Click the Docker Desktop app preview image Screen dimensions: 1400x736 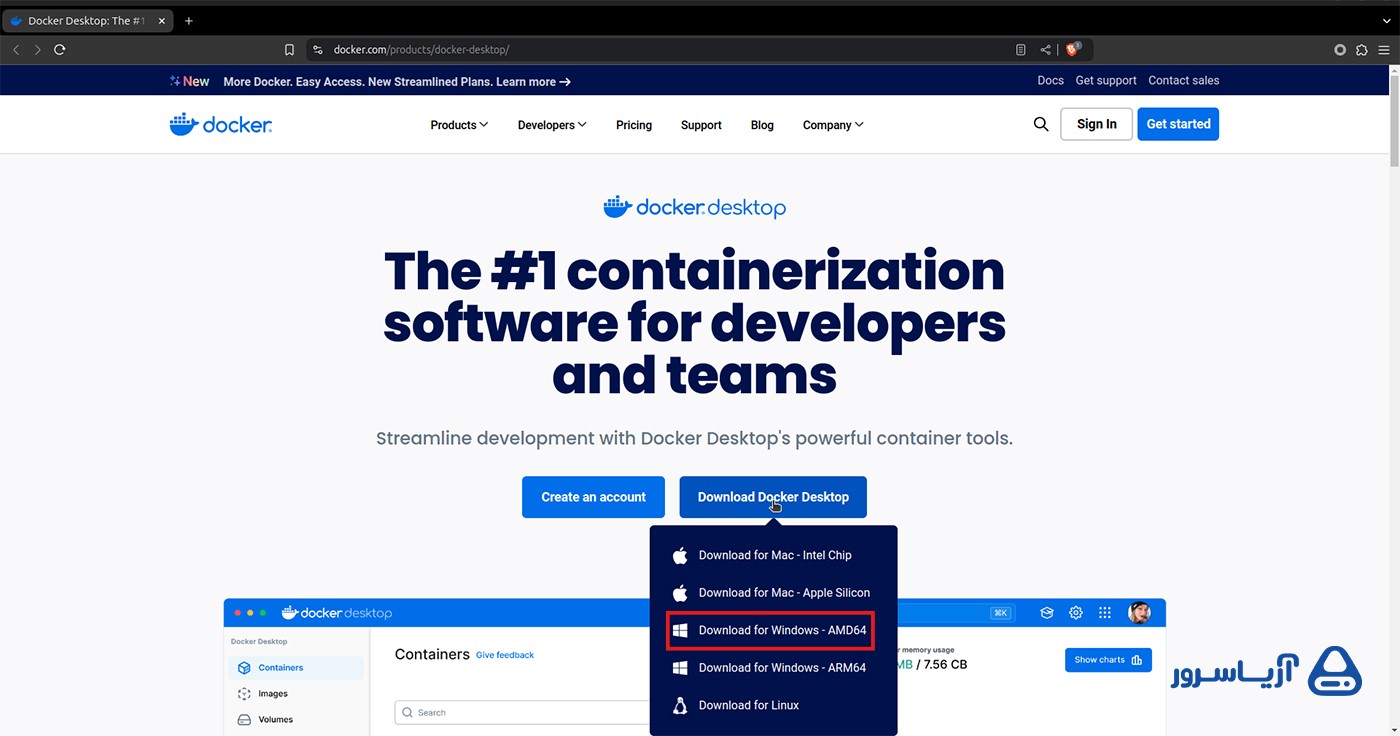pyautogui.click(x=694, y=667)
